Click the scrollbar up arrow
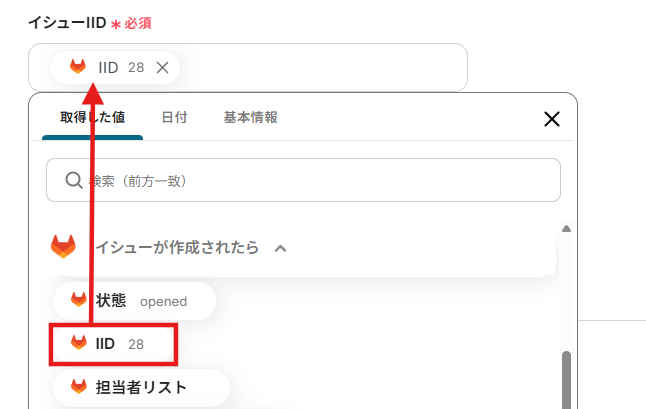This screenshot has height=409, width=646. coord(566,229)
